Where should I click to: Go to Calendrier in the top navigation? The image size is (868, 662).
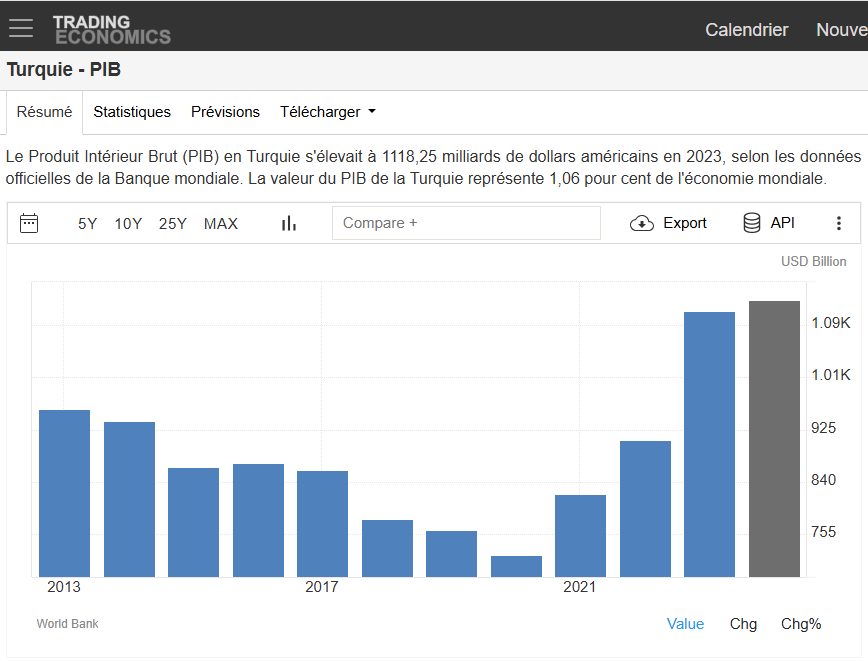pos(746,30)
